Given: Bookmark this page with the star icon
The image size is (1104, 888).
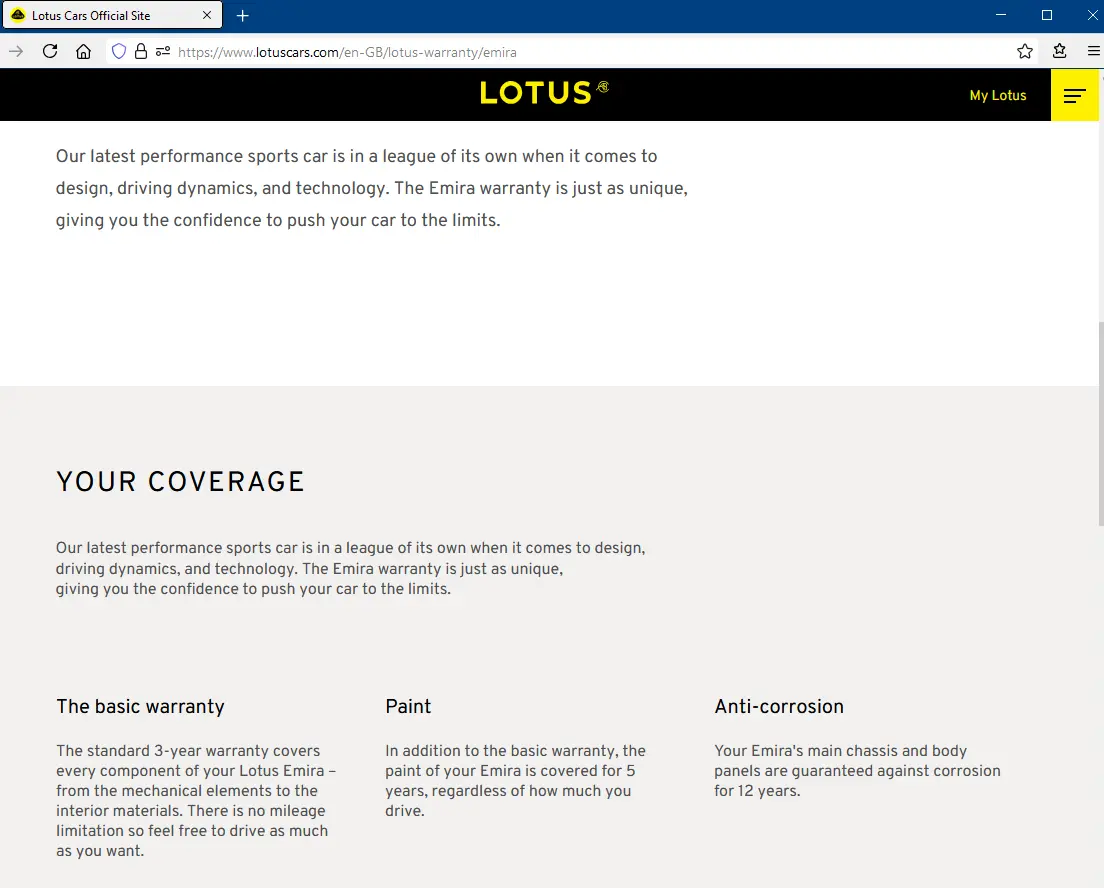Looking at the screenshot, I should [x=1025, y=52].
